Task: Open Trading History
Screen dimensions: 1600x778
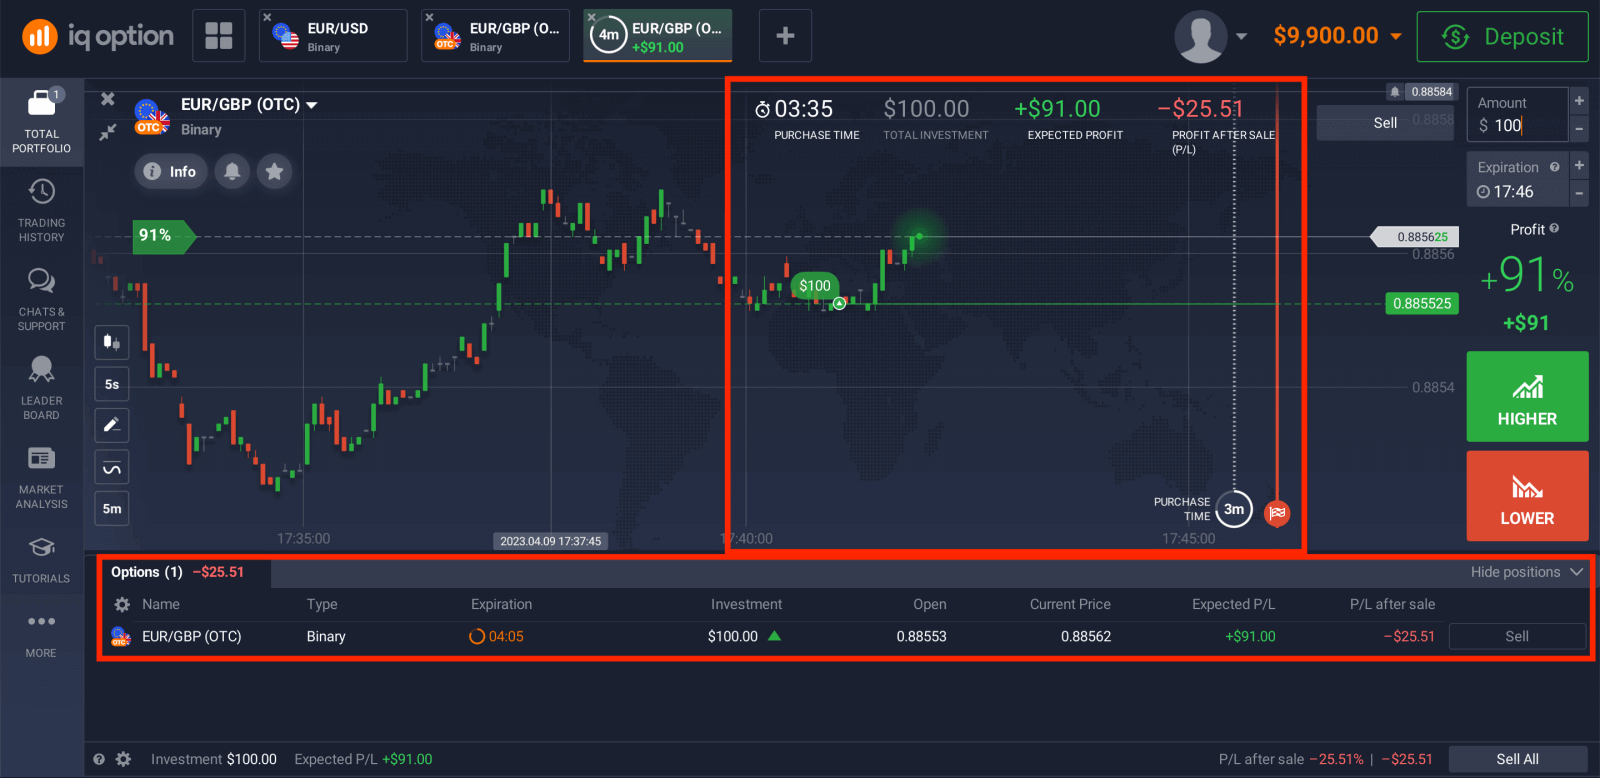Action: 41,210
